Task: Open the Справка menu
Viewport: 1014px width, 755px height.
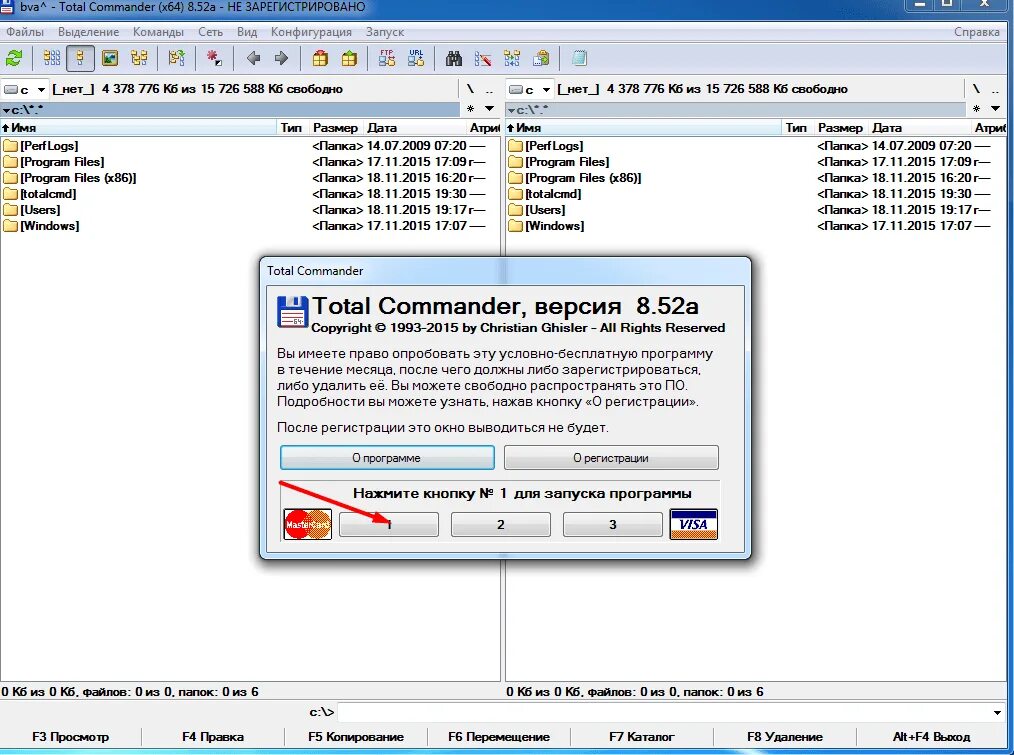Action: (976, 32)
